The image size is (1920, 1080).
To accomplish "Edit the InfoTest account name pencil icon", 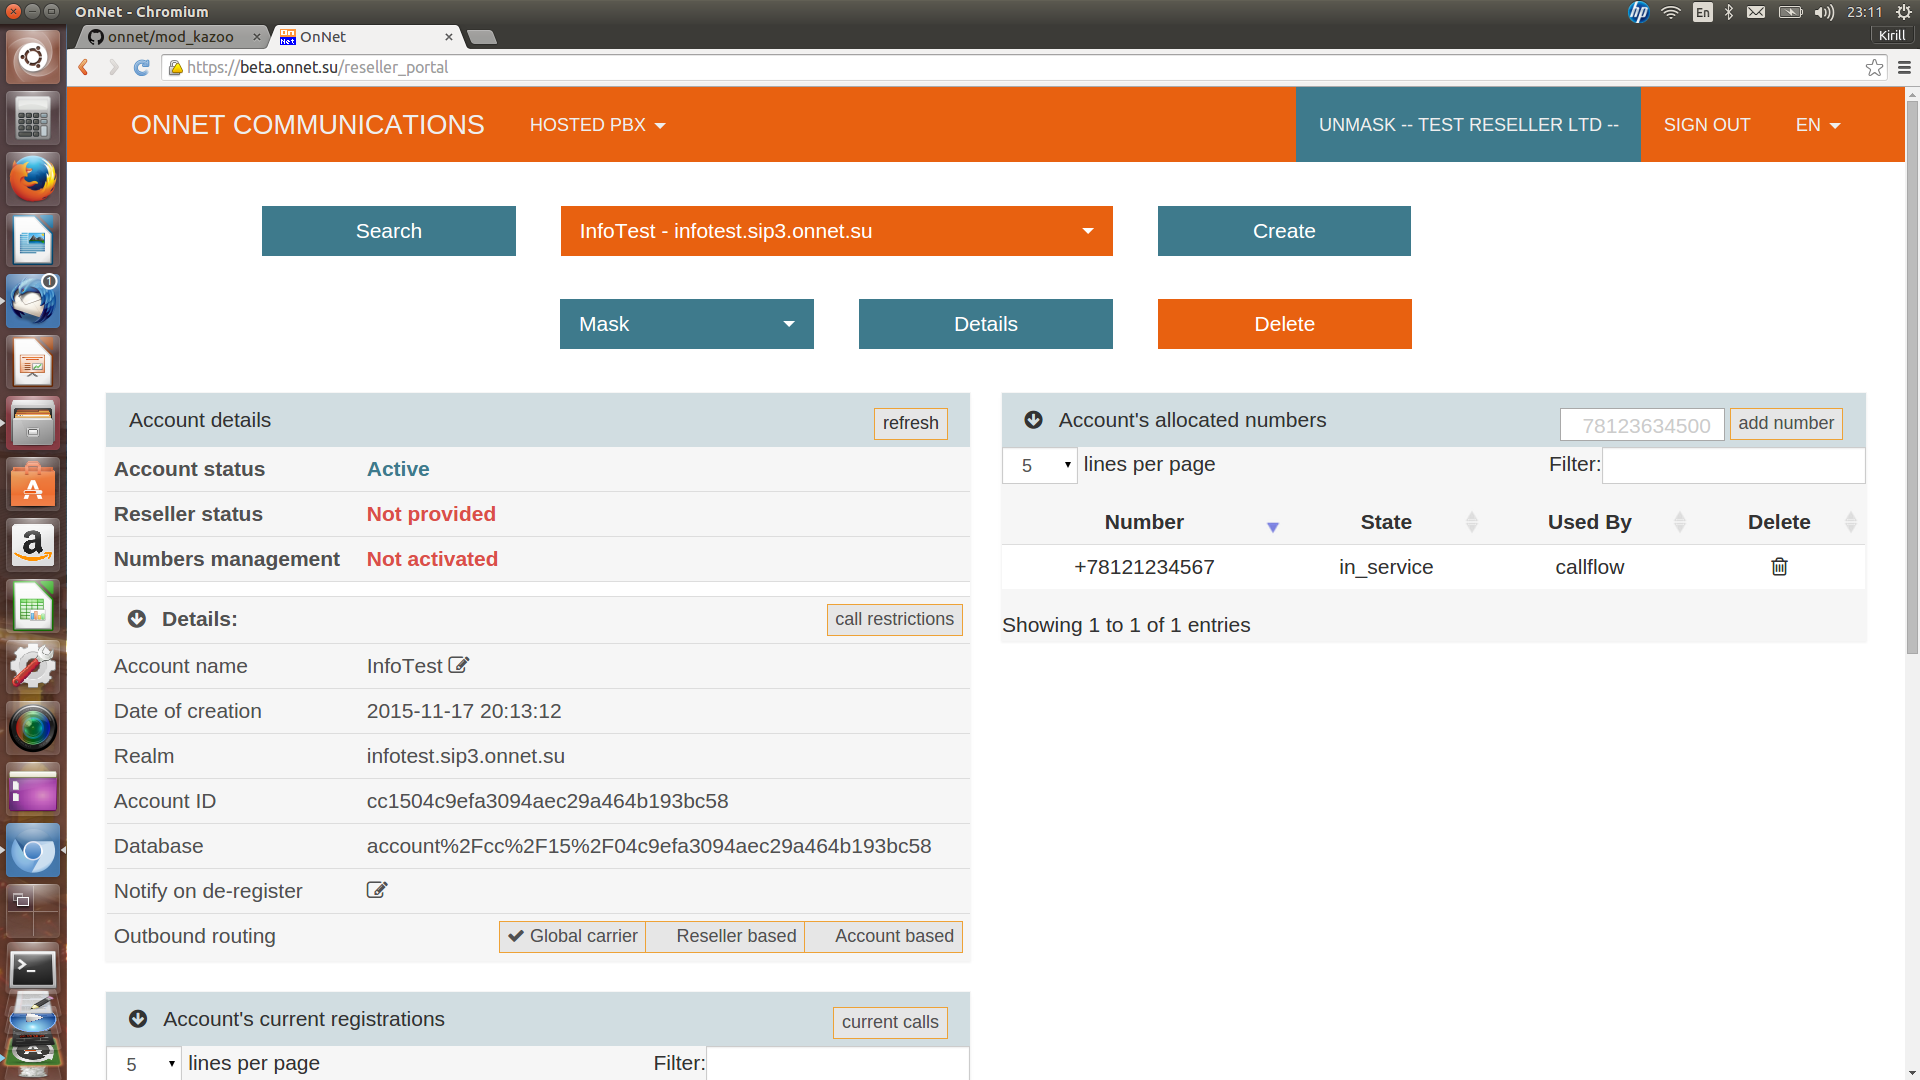I will click(459, 665).
